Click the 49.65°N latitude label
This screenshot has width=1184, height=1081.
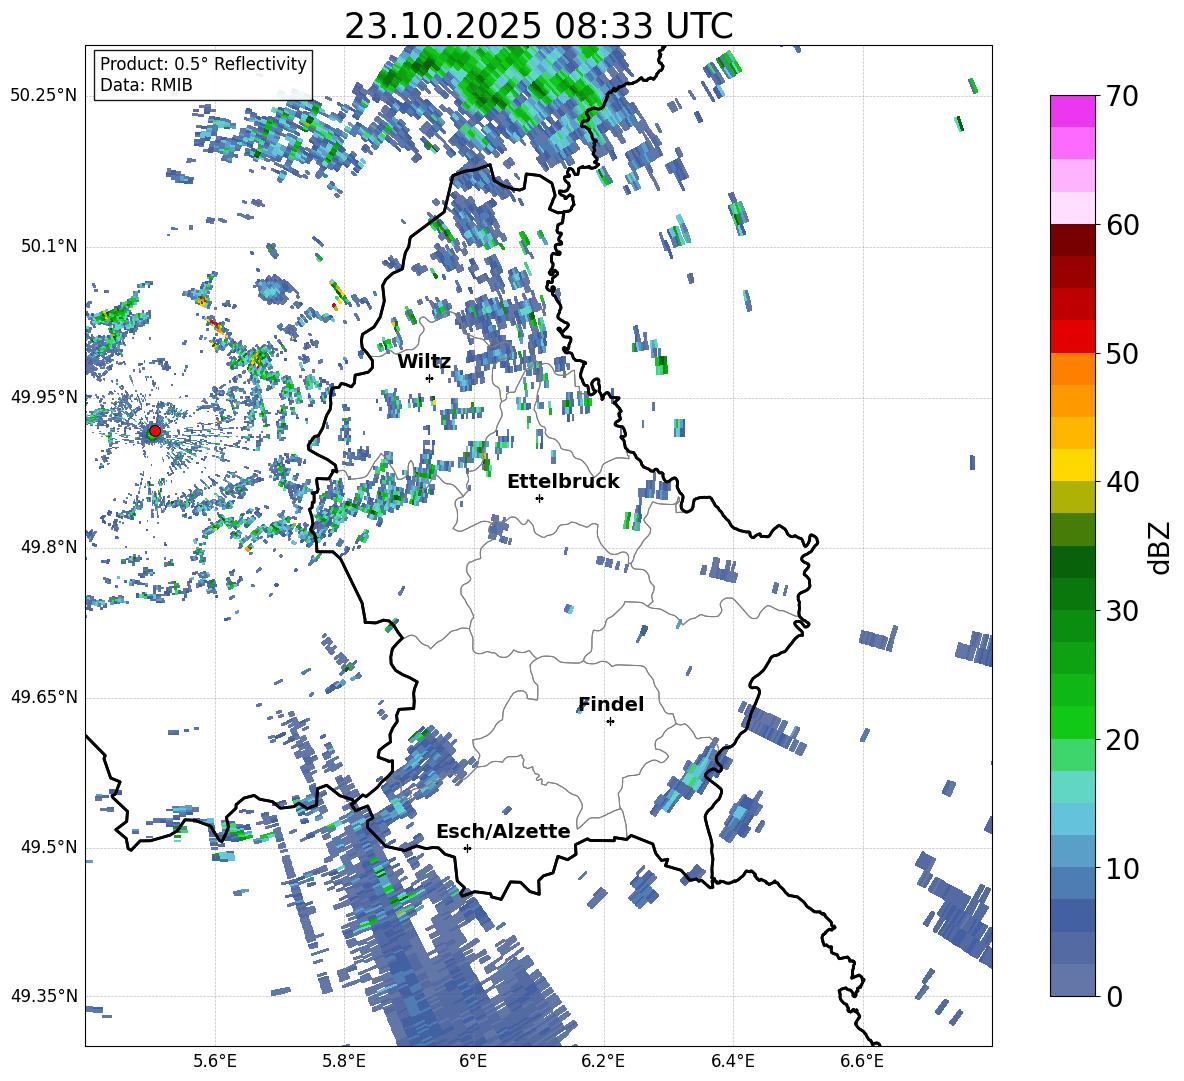click(43, 697)
